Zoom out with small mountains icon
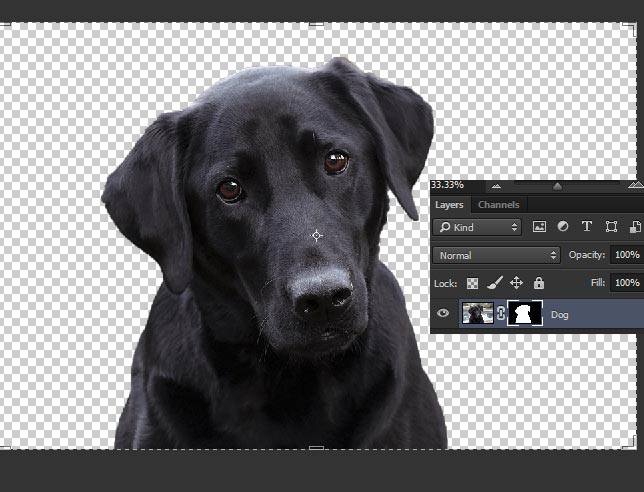This screenshot has width=644, height=492. point(496,186)
